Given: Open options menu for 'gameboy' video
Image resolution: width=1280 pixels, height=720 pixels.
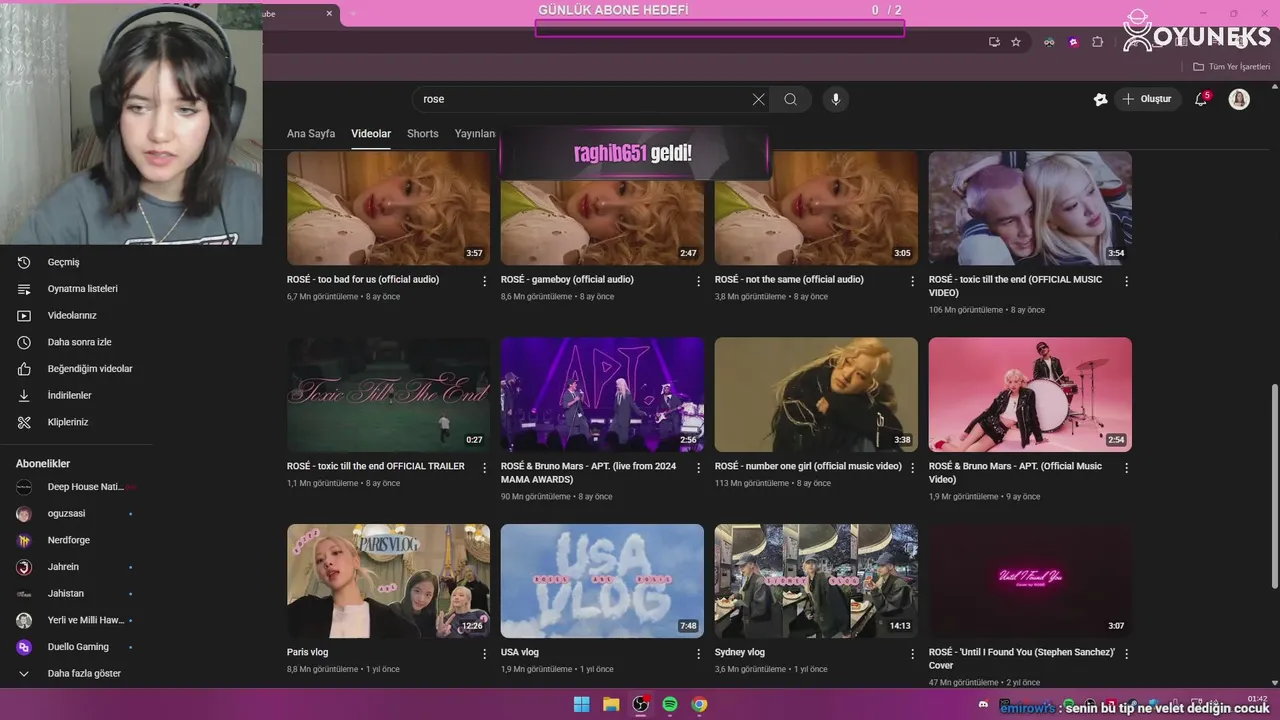Looking at the screenshot, I should pyautogui.click(x=699, y=281).
